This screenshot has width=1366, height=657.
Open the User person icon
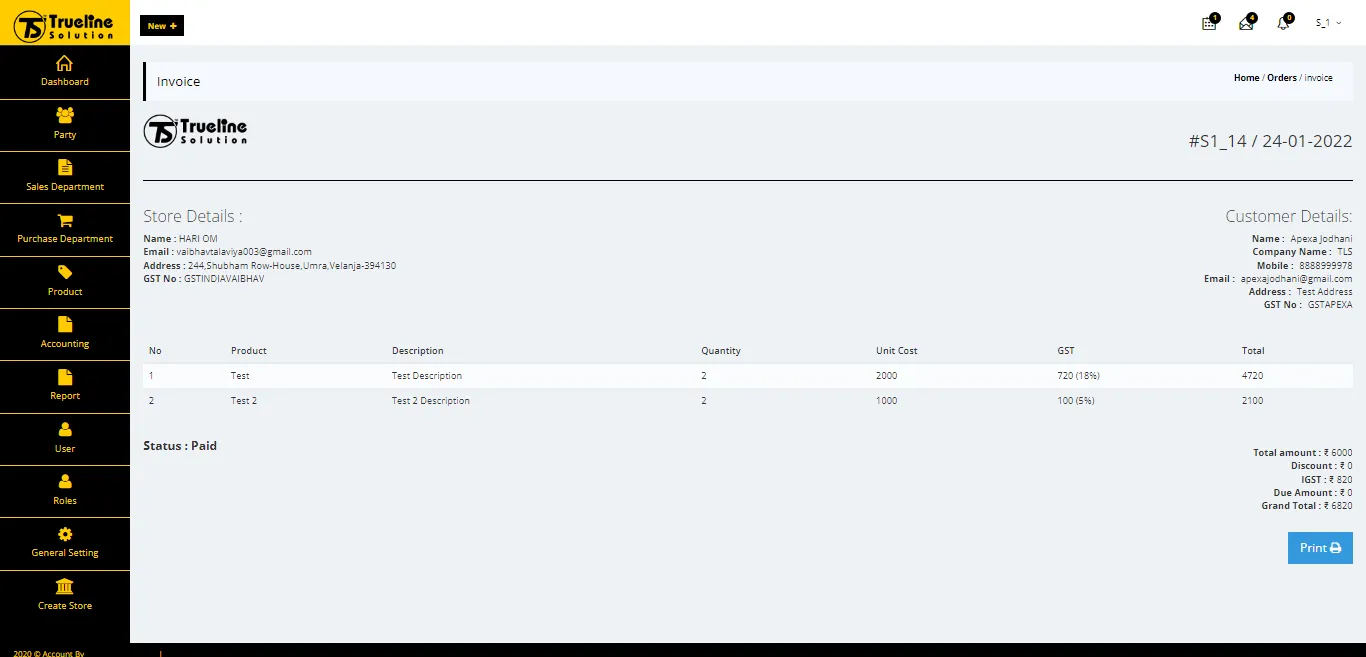pyautogui.click(x=65, y=429)
